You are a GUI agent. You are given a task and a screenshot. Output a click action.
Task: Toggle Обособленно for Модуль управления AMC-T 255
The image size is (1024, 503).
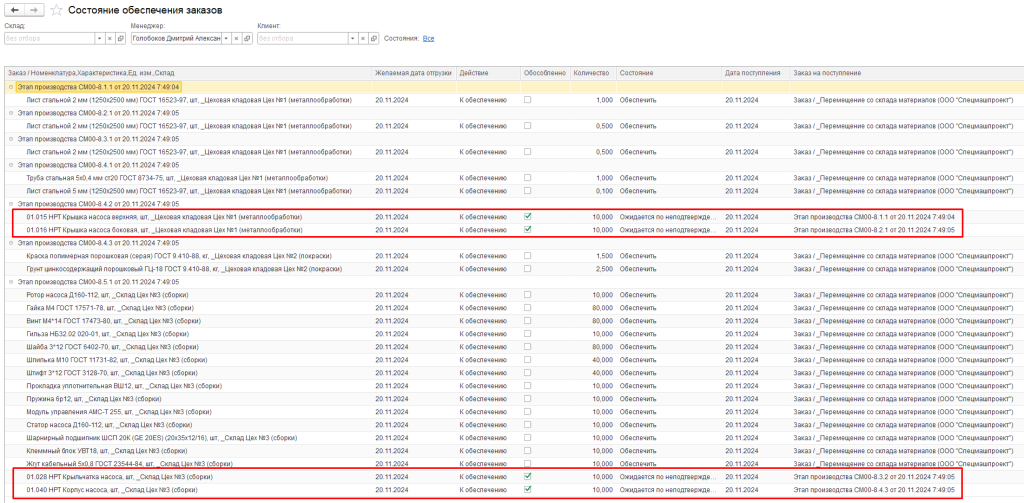528,412
